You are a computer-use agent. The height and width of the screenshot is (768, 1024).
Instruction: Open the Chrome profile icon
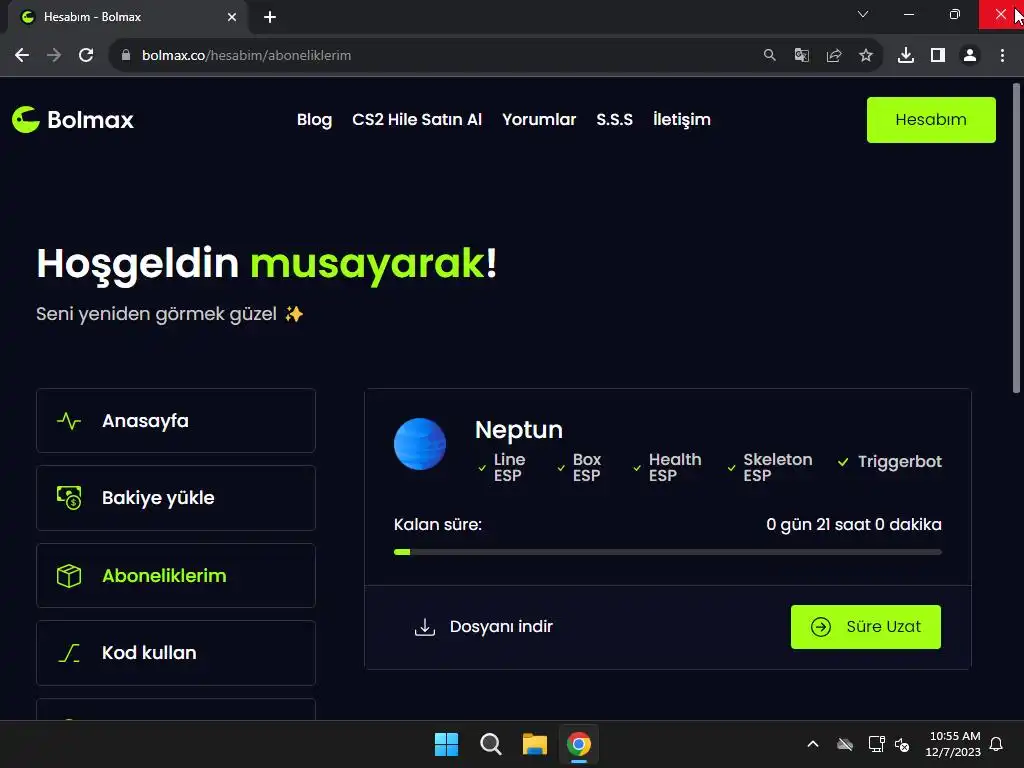click(970, 56)
